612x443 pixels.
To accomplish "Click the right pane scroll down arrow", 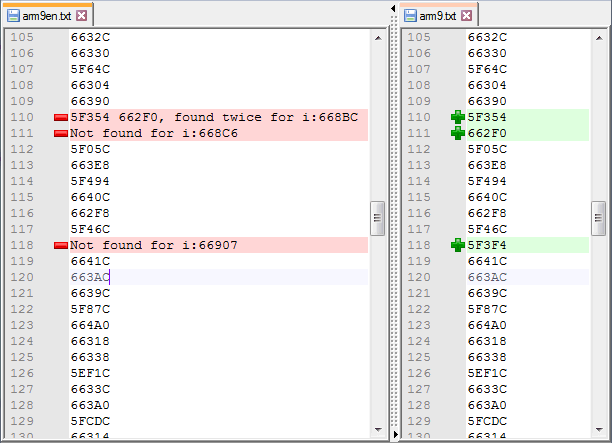I will click(x=599, y=430).
